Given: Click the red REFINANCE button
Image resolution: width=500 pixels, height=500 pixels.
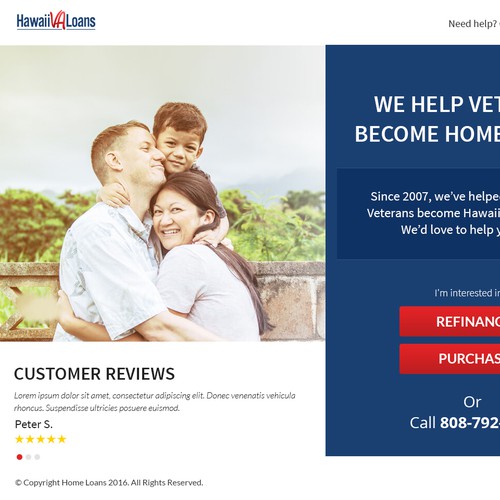Looking at the screenshot, I should [450, 321].
